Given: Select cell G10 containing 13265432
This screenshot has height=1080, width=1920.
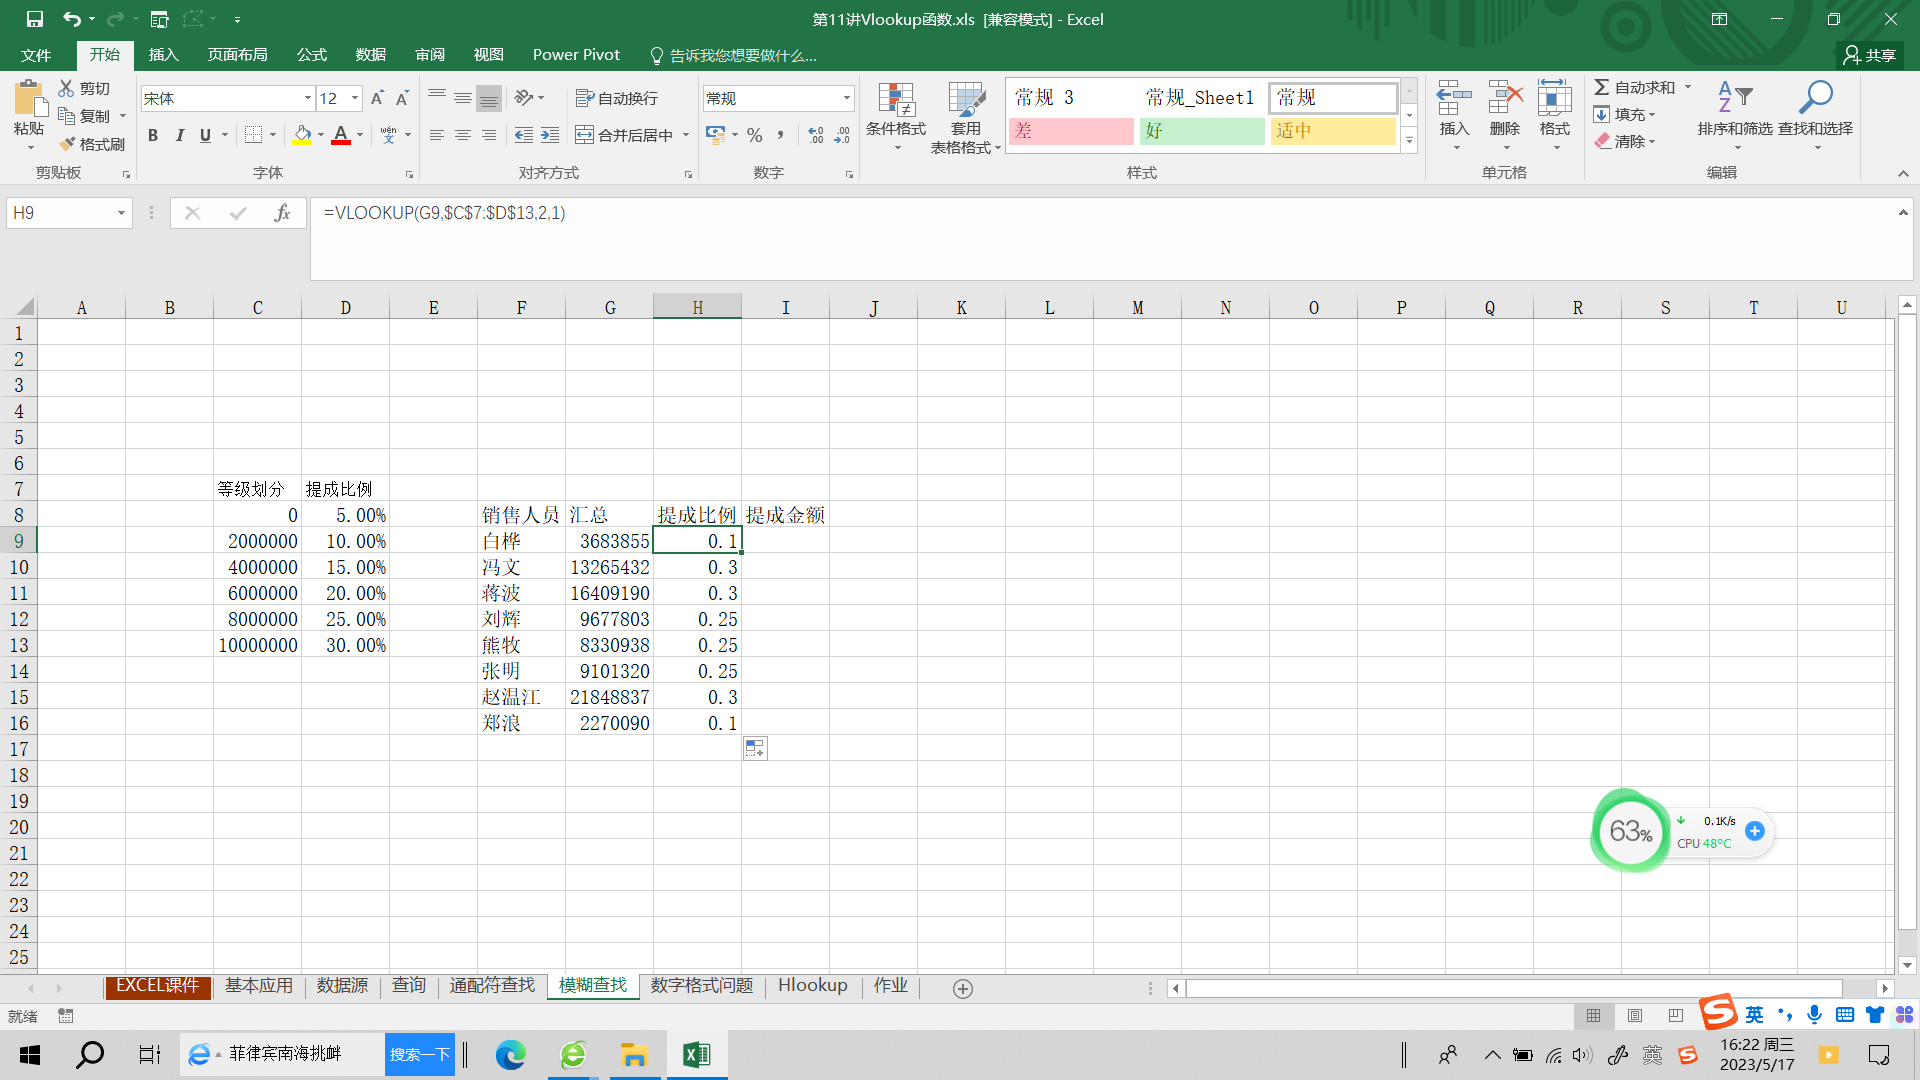Looking at the screenshot, I should click(x=609, y=567).
